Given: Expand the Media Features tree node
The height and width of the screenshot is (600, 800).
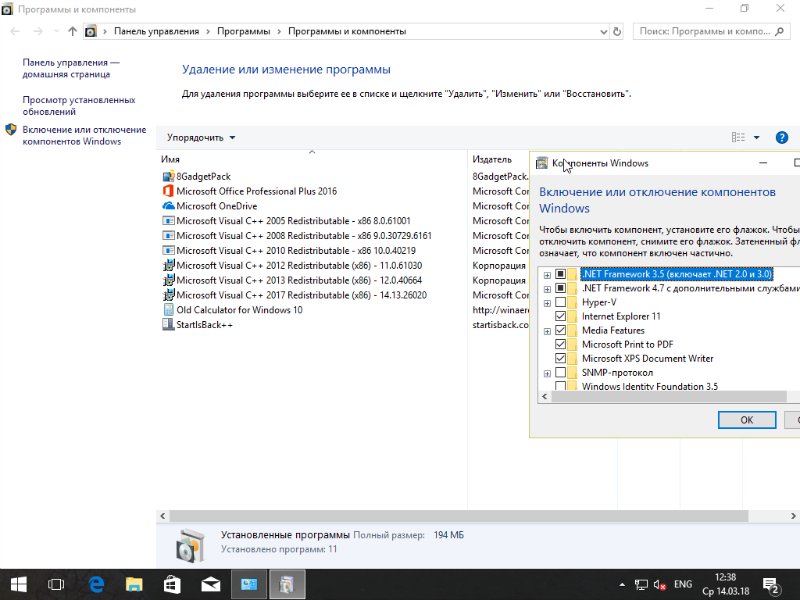Looking at the screenshot, I should pos(547,331).
